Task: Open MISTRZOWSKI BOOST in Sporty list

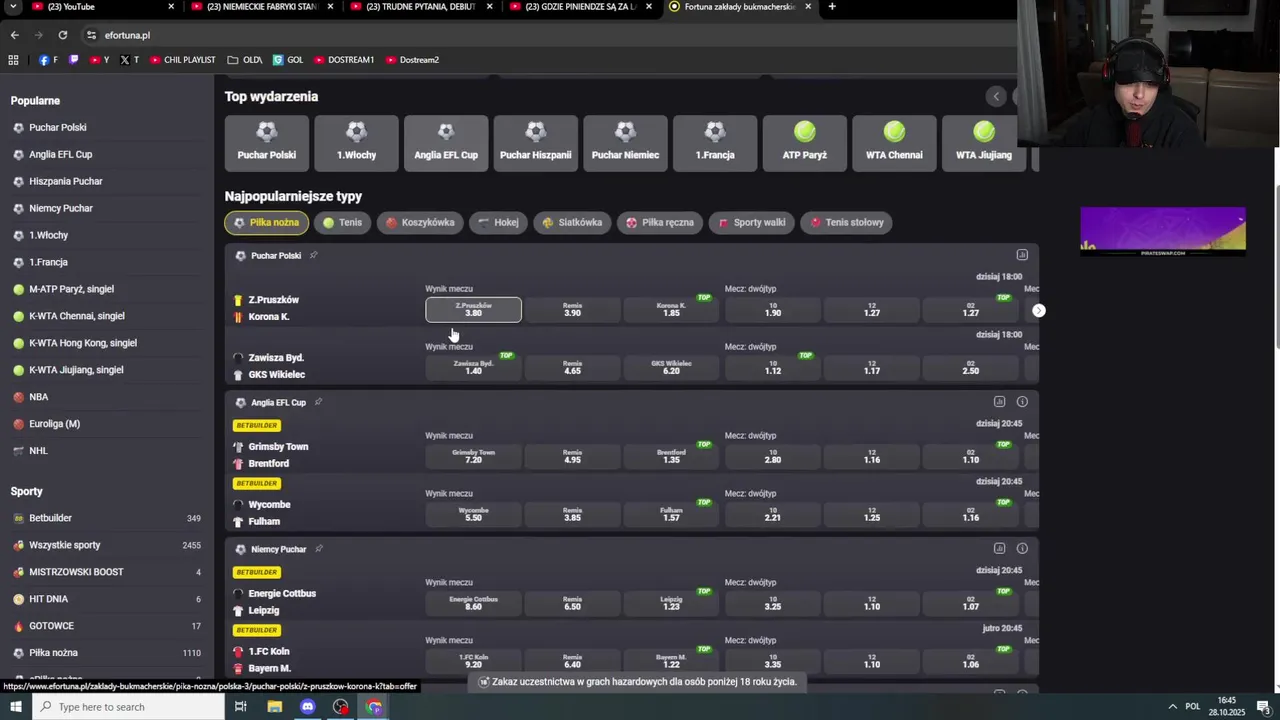Action: 106,572
